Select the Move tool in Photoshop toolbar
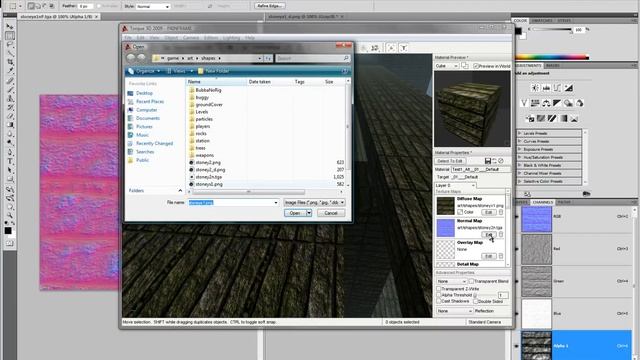The height and width of the screenshot is (360, 640). (x=10, y=27)
